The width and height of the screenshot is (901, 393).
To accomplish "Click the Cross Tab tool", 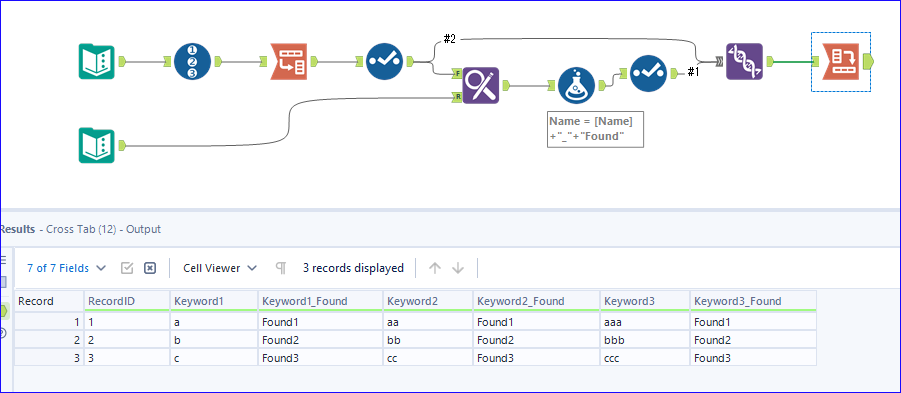I will pos(841,61).
